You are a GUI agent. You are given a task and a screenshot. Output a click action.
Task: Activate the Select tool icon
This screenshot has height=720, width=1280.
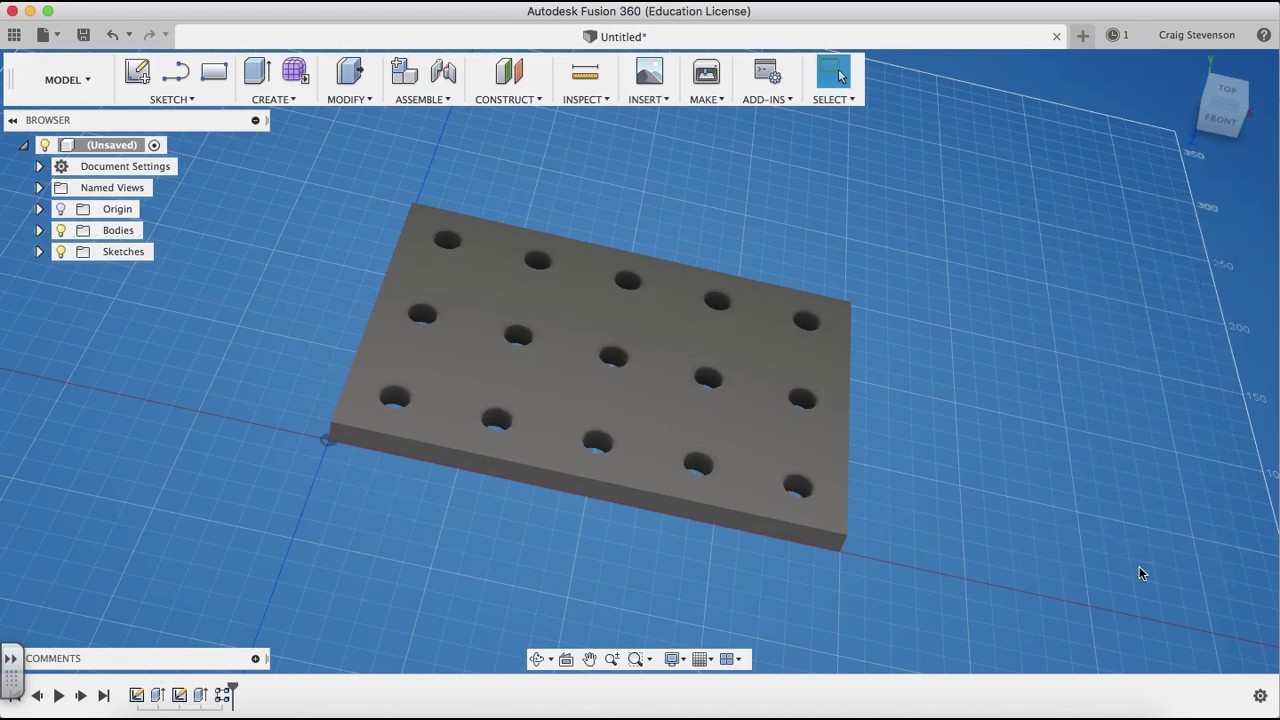(833, 71)
